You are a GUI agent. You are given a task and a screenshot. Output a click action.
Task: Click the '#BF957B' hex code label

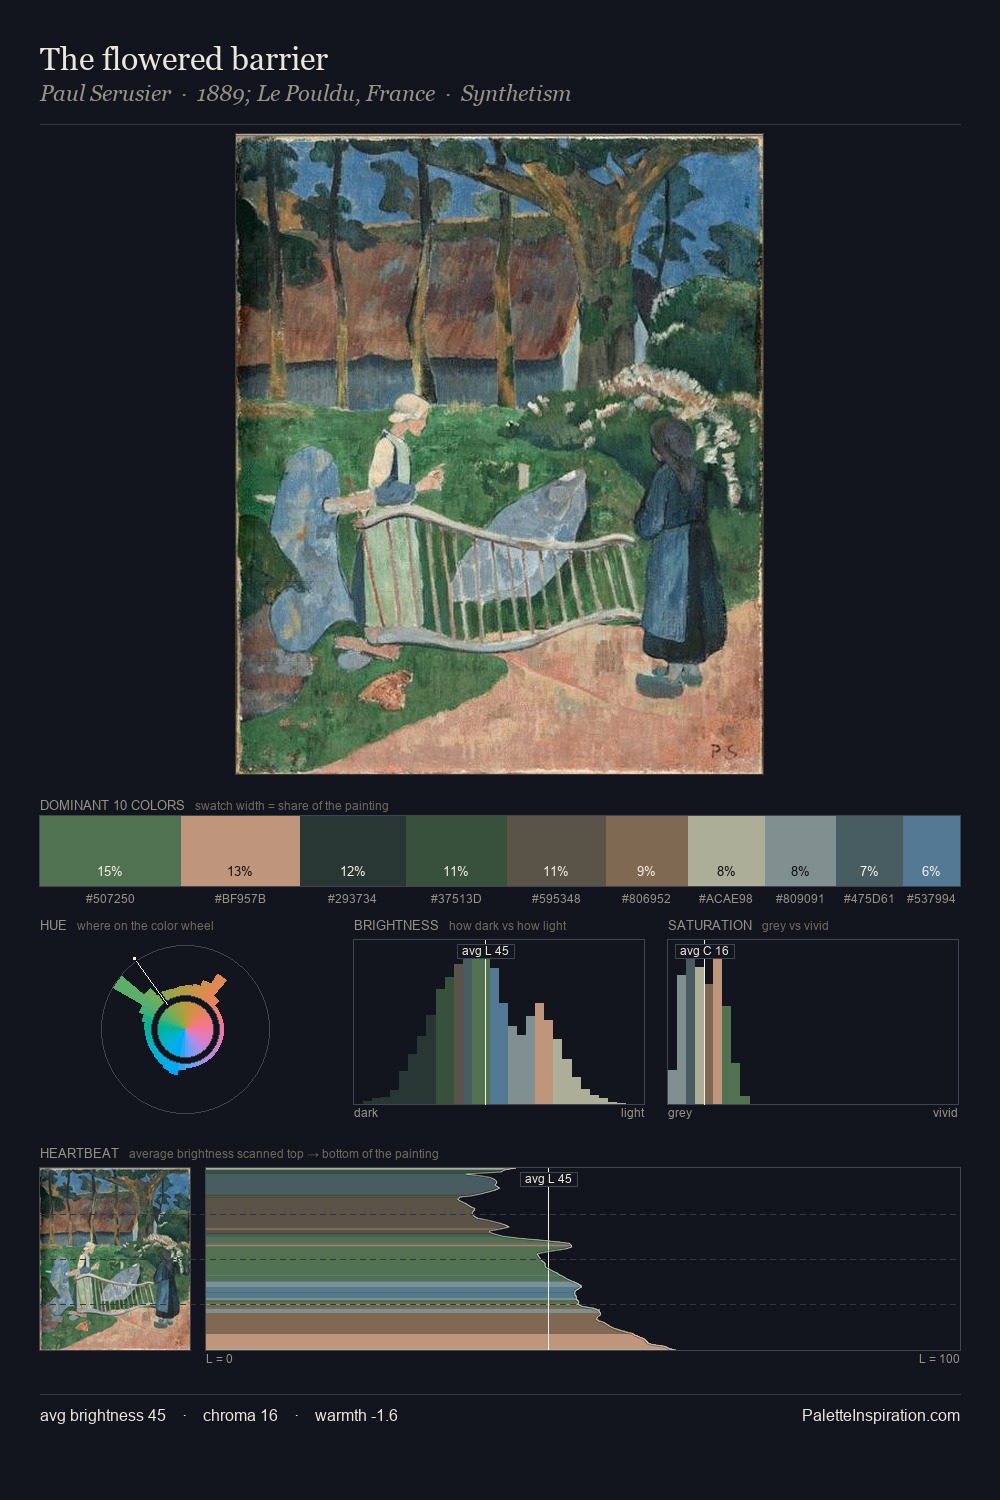pos(240,899)
